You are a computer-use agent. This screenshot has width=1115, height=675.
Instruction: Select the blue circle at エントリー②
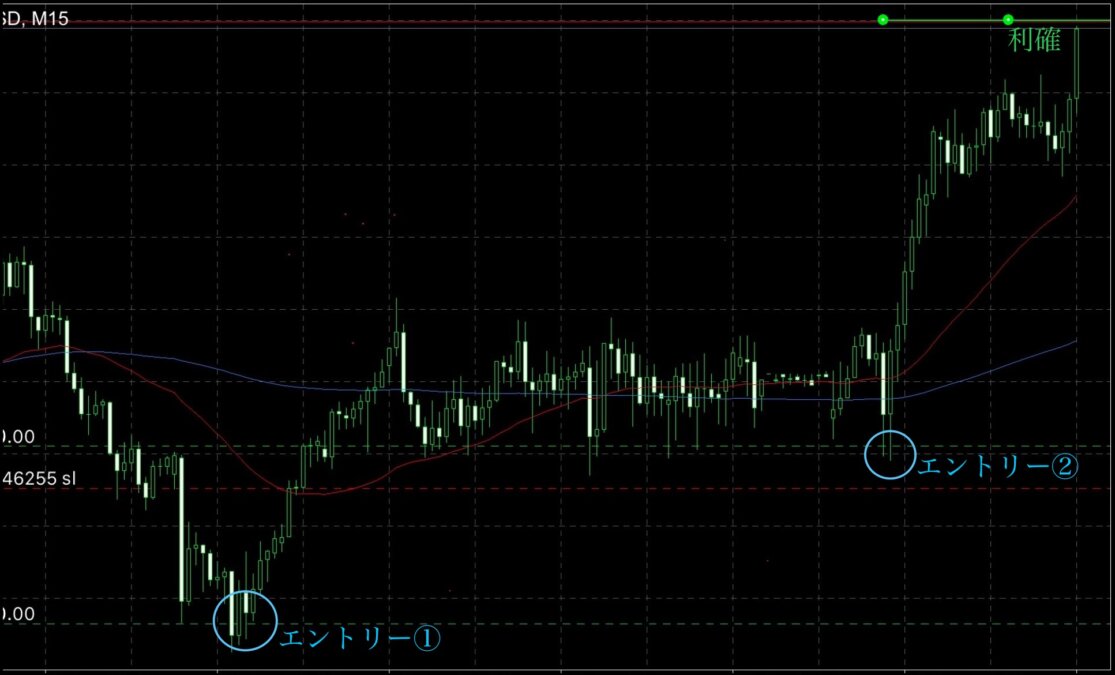point(888,453)
